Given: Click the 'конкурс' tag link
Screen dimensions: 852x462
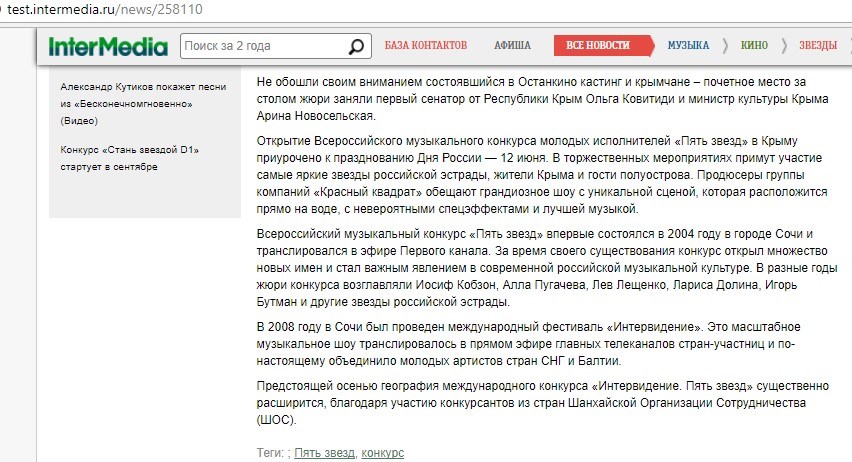Looking at the screenshot, I should click(383, 453).
